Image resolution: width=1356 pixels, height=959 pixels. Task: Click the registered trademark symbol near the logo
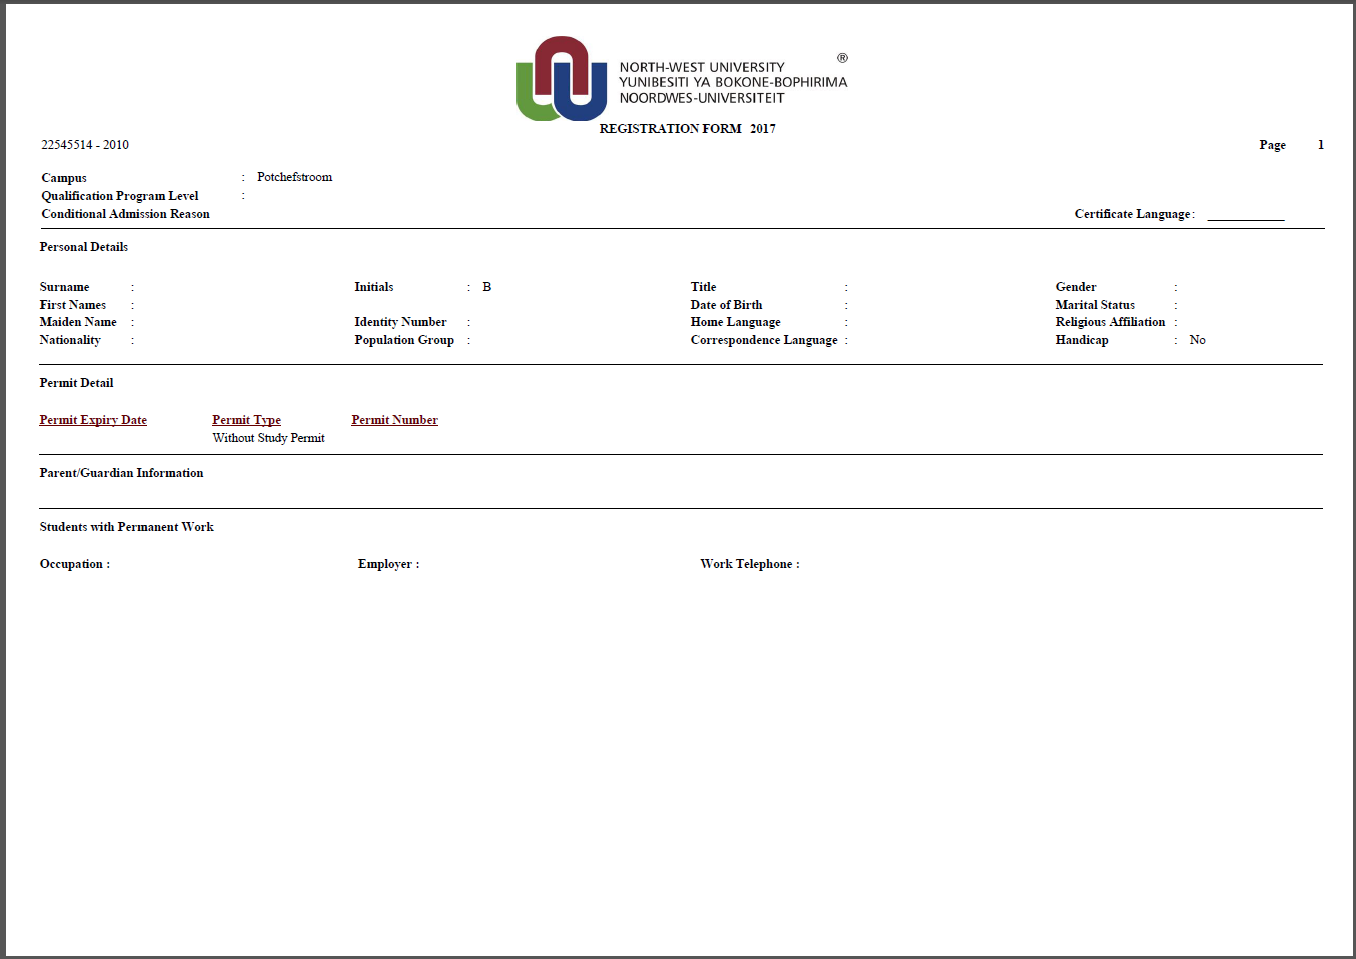[x=841, y=58]
